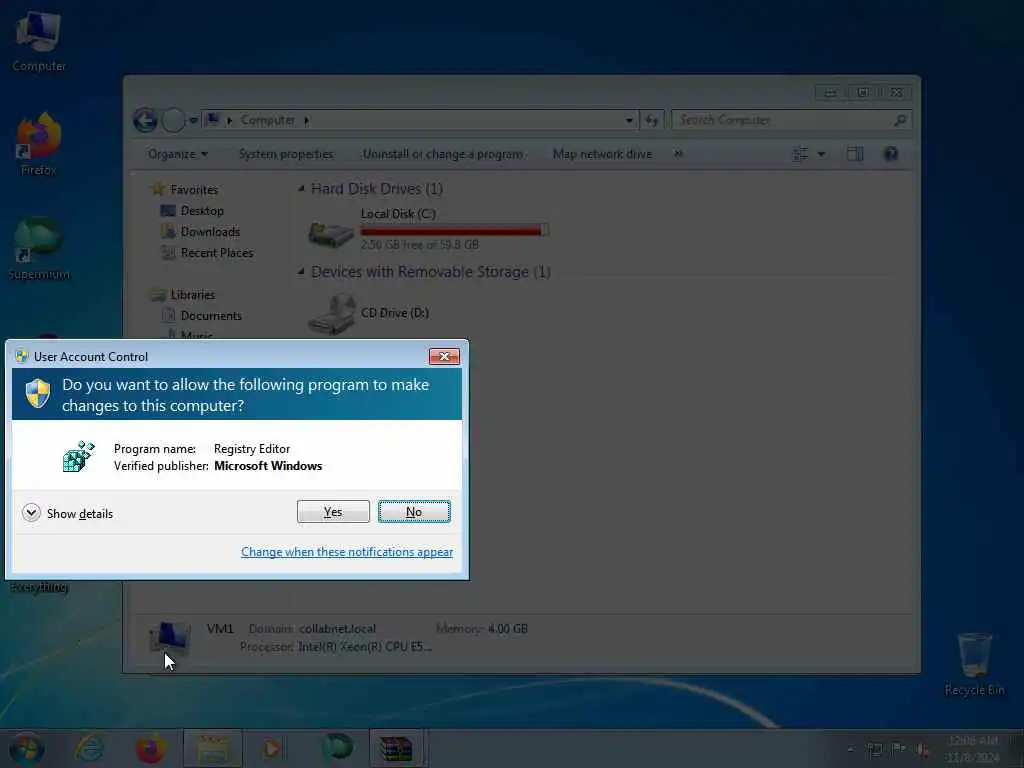Click the Change your view icon
This screenshot has width=1024, height=768.
tap(800, 154)
